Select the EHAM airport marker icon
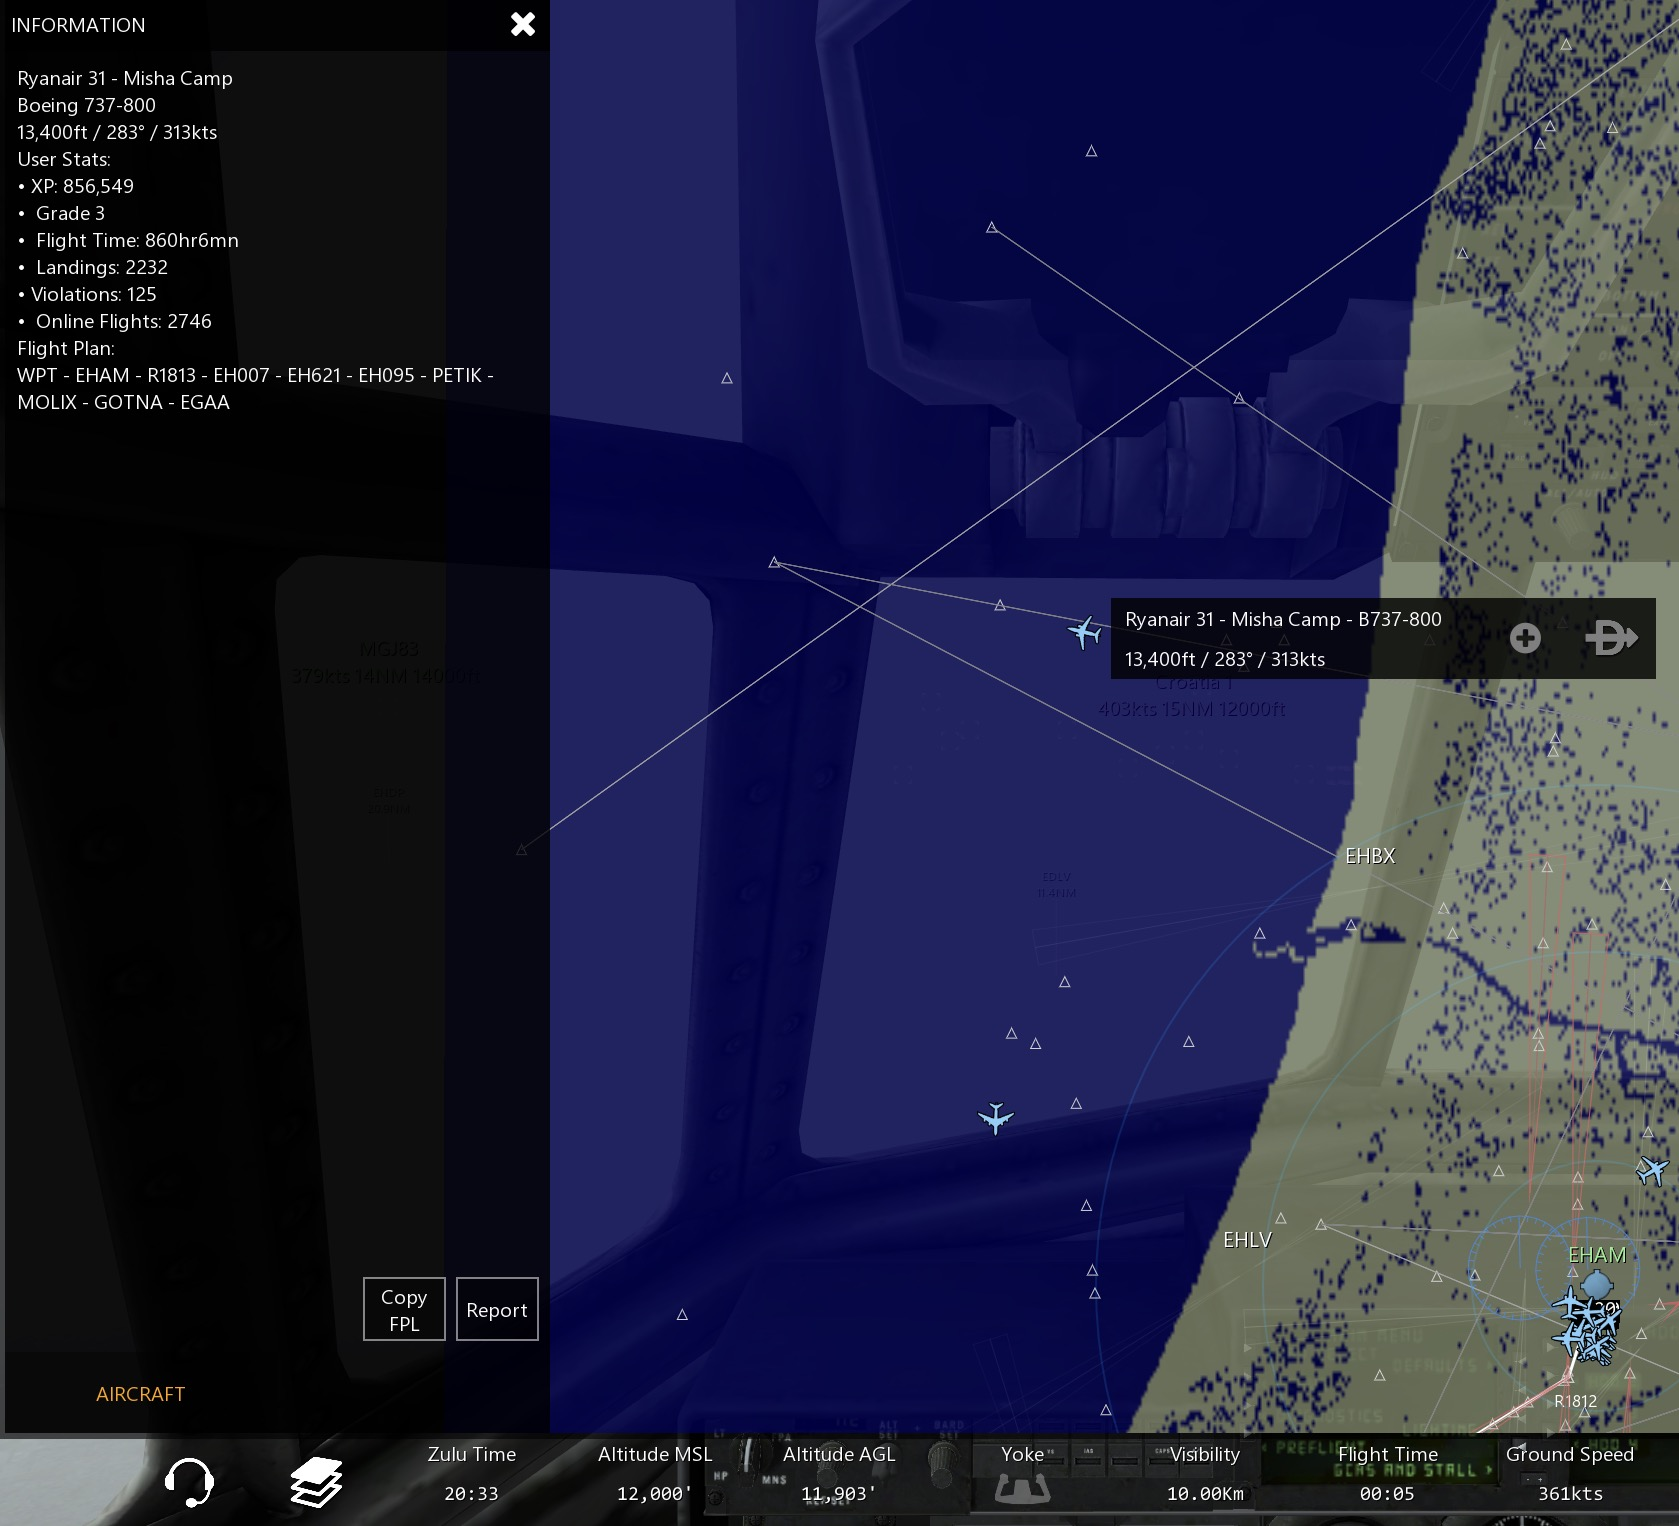1679x1526 pixels. click(1597, 1284)
